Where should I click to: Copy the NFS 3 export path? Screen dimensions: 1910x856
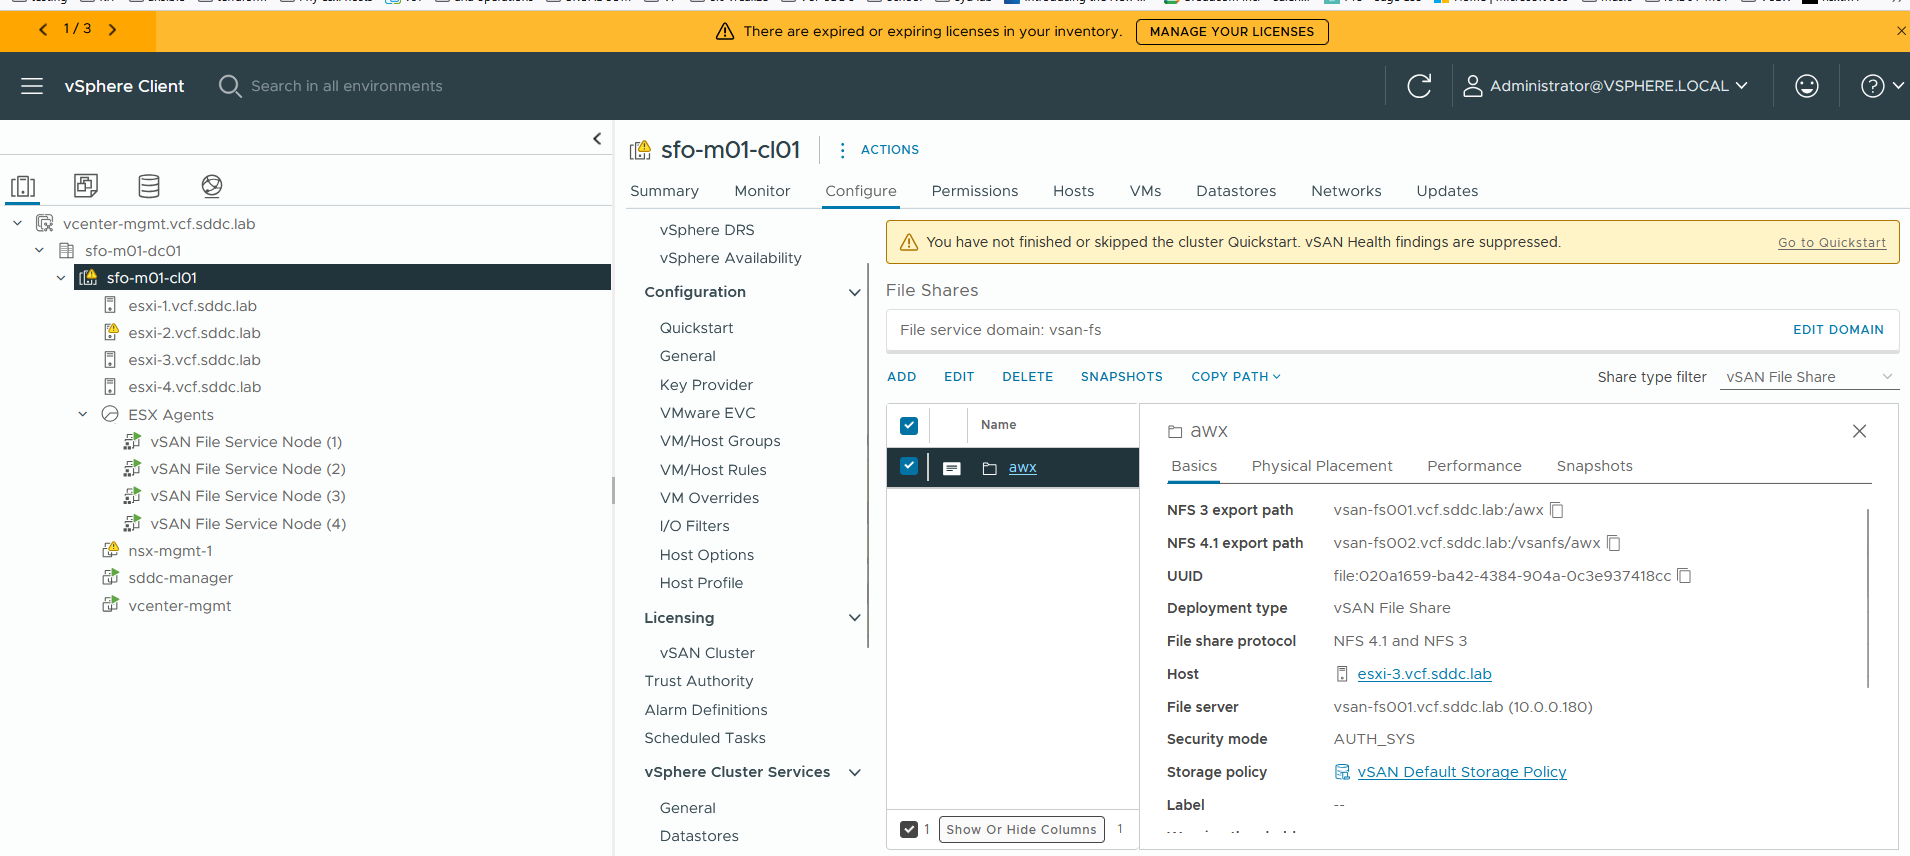point(1557,510)
